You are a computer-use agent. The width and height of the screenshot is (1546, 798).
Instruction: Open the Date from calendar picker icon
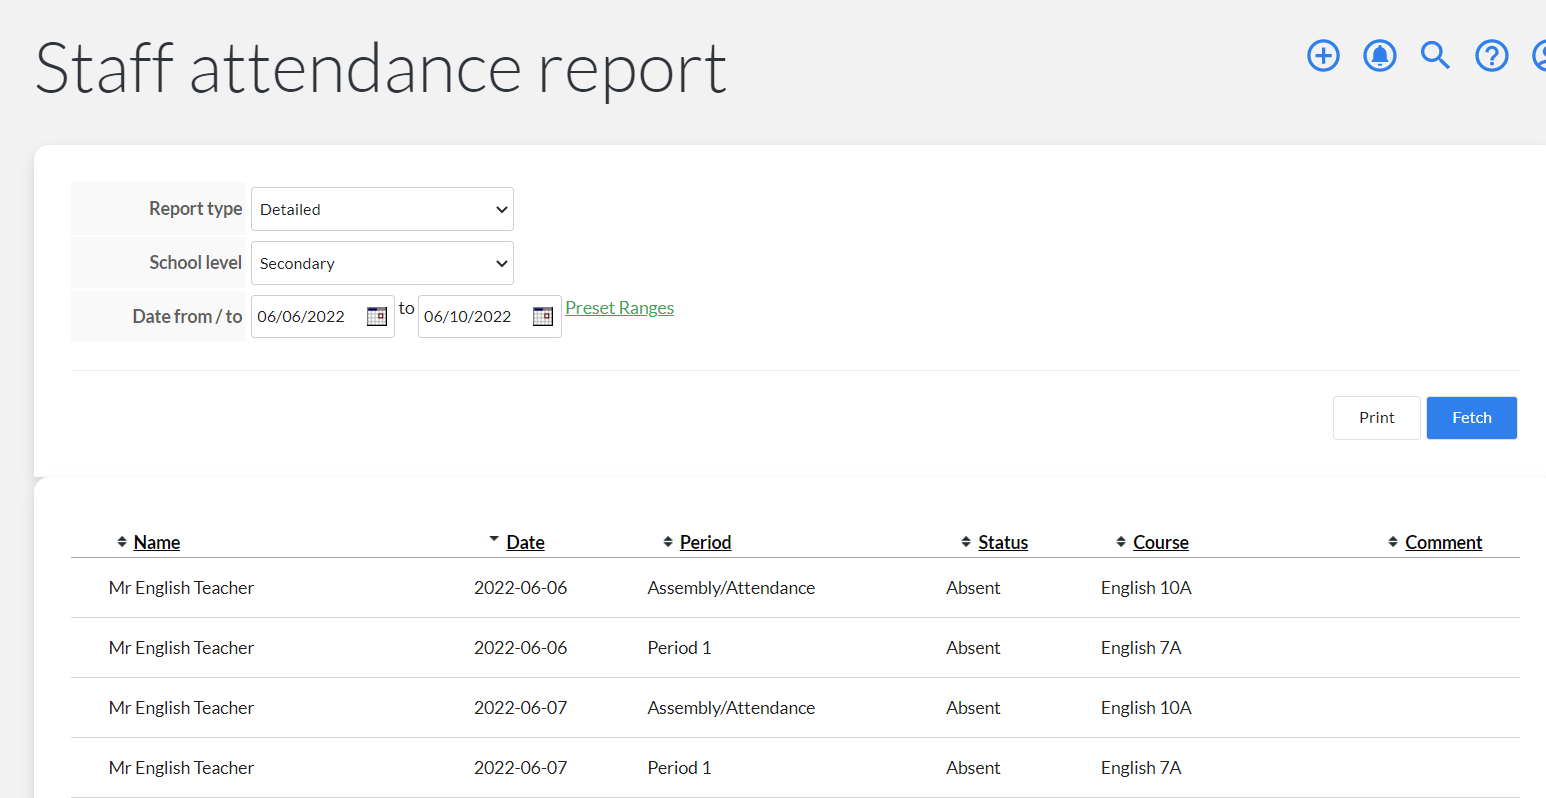click(x=377, y=316)
